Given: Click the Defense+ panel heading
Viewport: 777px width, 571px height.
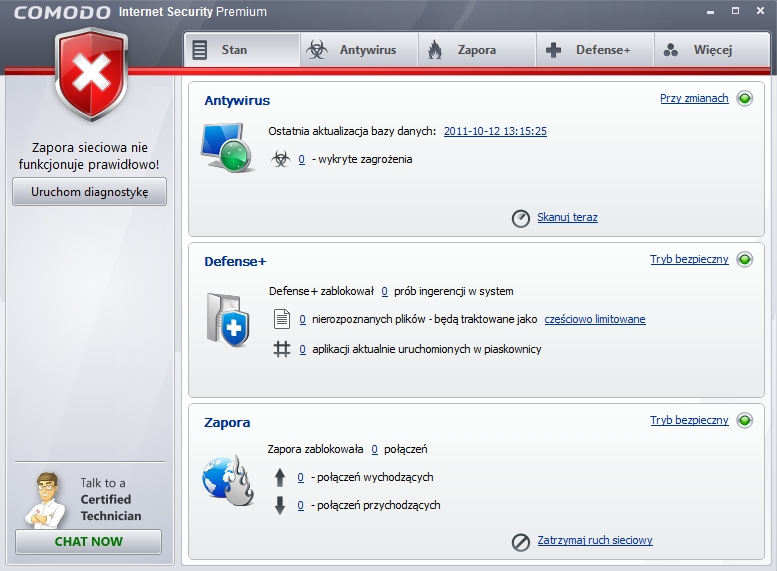Looking at the screenshot, I should [235, 262].
